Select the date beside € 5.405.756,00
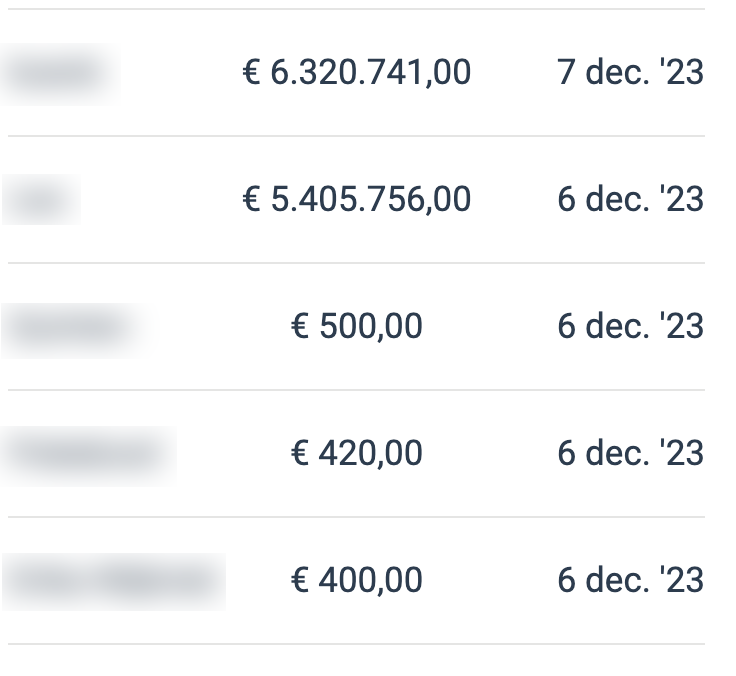 click(630, 200)
